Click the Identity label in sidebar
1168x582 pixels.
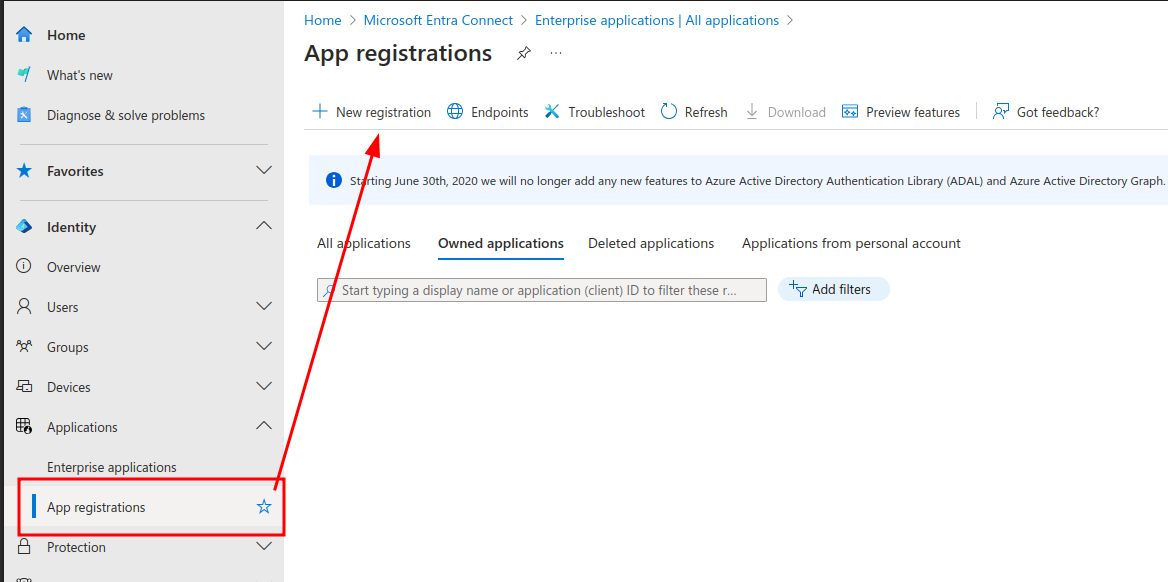pyautogui.click(x=72, y=227)
